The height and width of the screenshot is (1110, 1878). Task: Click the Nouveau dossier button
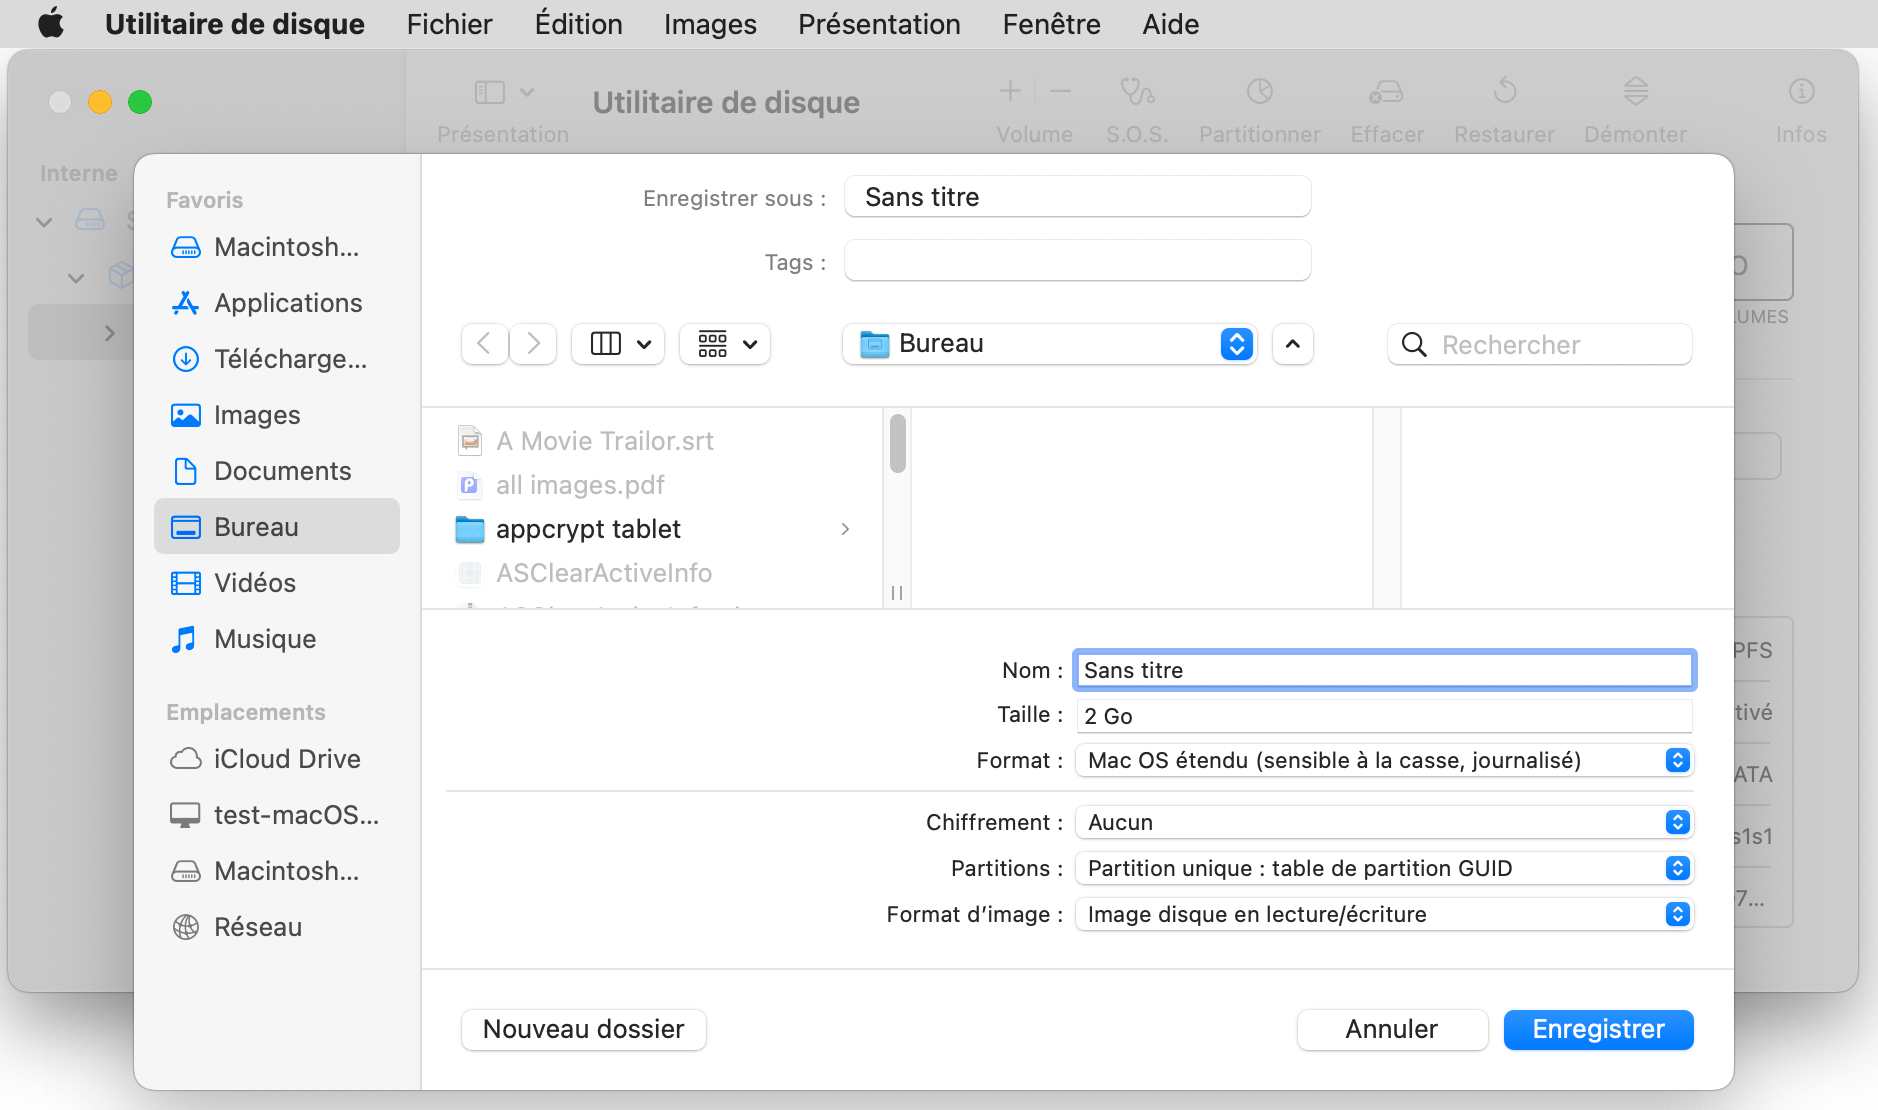(x=584, y=1029)
